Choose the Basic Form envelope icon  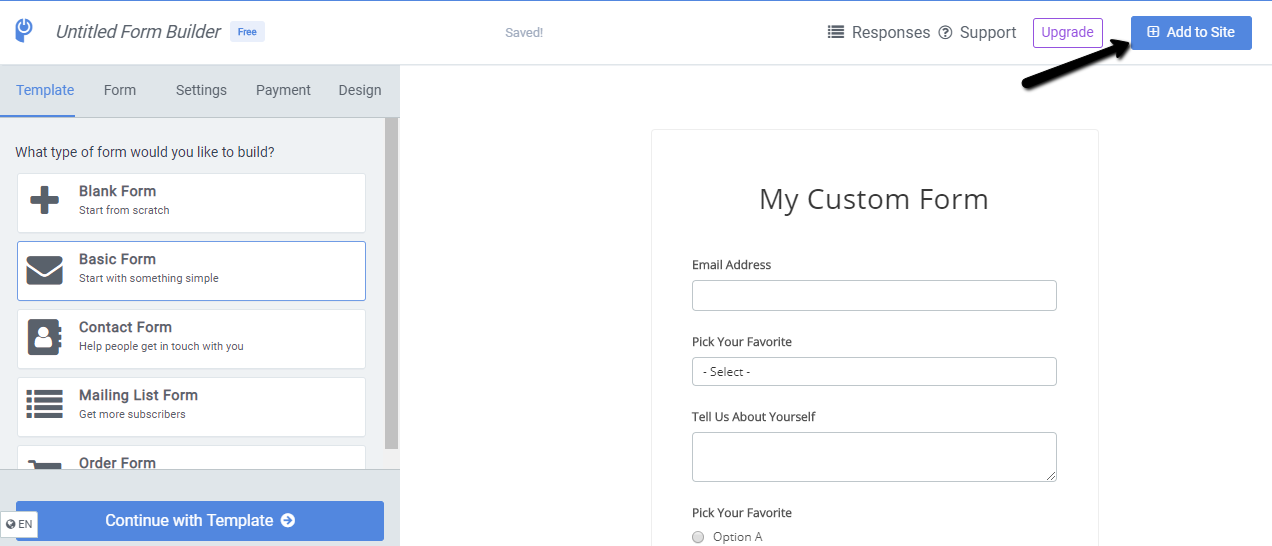[44, 270]
